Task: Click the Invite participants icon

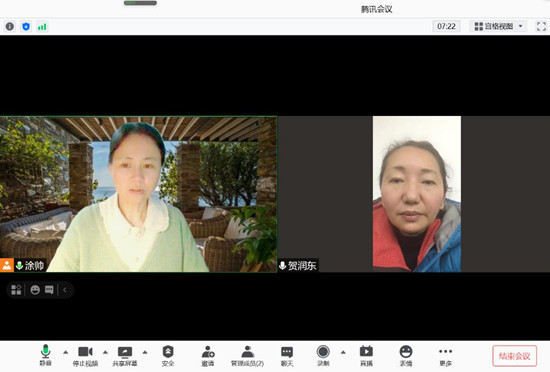Action: [x=208, y=356]
